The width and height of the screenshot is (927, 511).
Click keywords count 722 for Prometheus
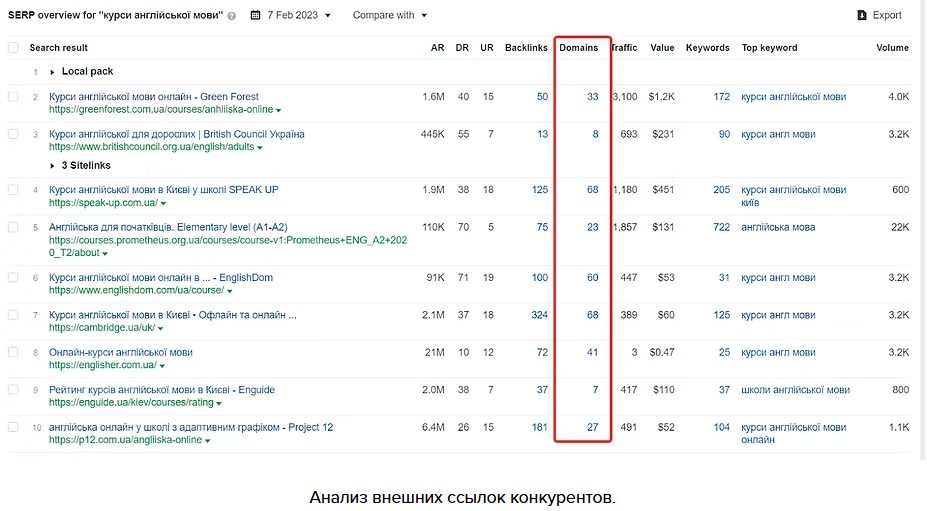coord(721,227)
